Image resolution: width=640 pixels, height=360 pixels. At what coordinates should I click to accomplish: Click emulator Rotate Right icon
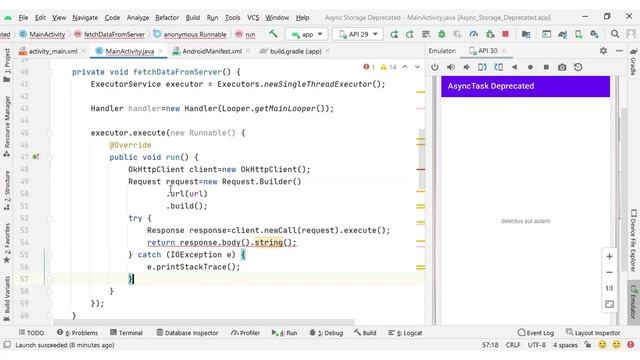tap(498, 67)
